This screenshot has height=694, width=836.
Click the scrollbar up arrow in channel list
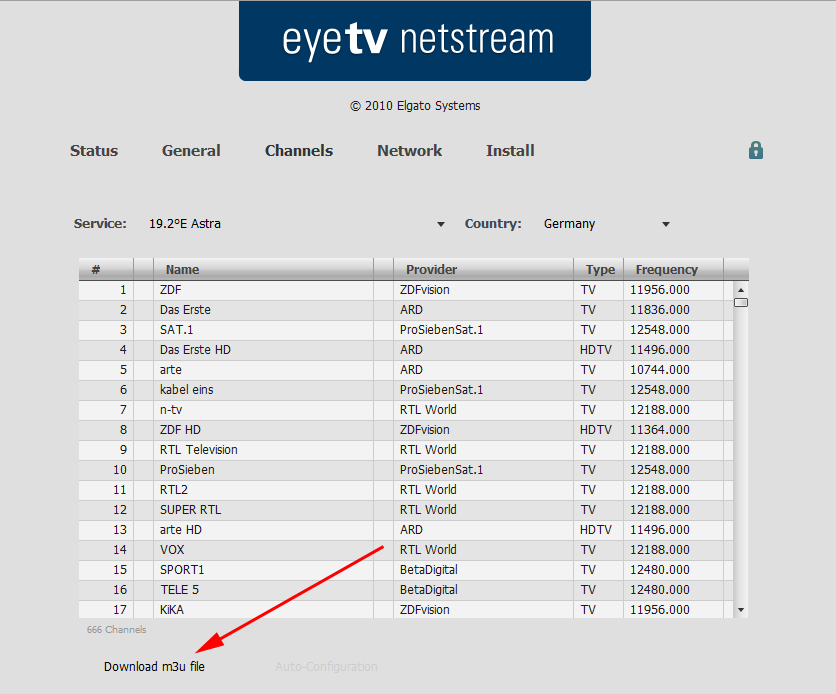coord(741,290)
